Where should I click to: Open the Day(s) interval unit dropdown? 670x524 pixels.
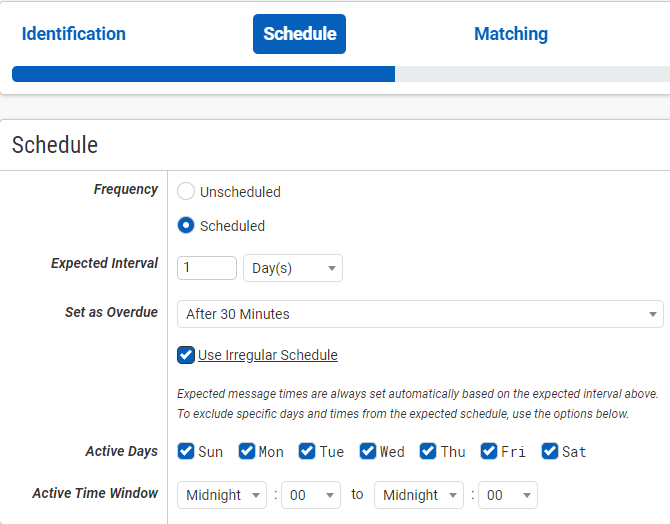[x=293, y=268]
